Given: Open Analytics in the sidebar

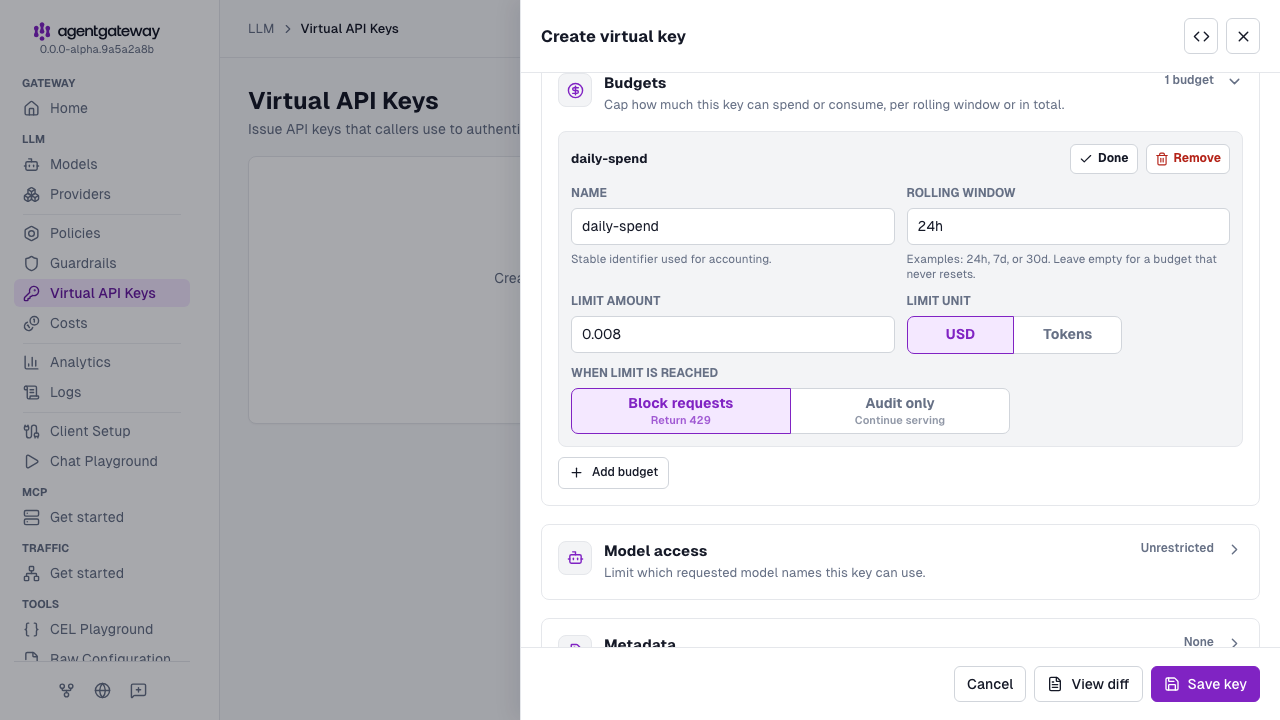Looking at the screenshot, I should [101, 362].
